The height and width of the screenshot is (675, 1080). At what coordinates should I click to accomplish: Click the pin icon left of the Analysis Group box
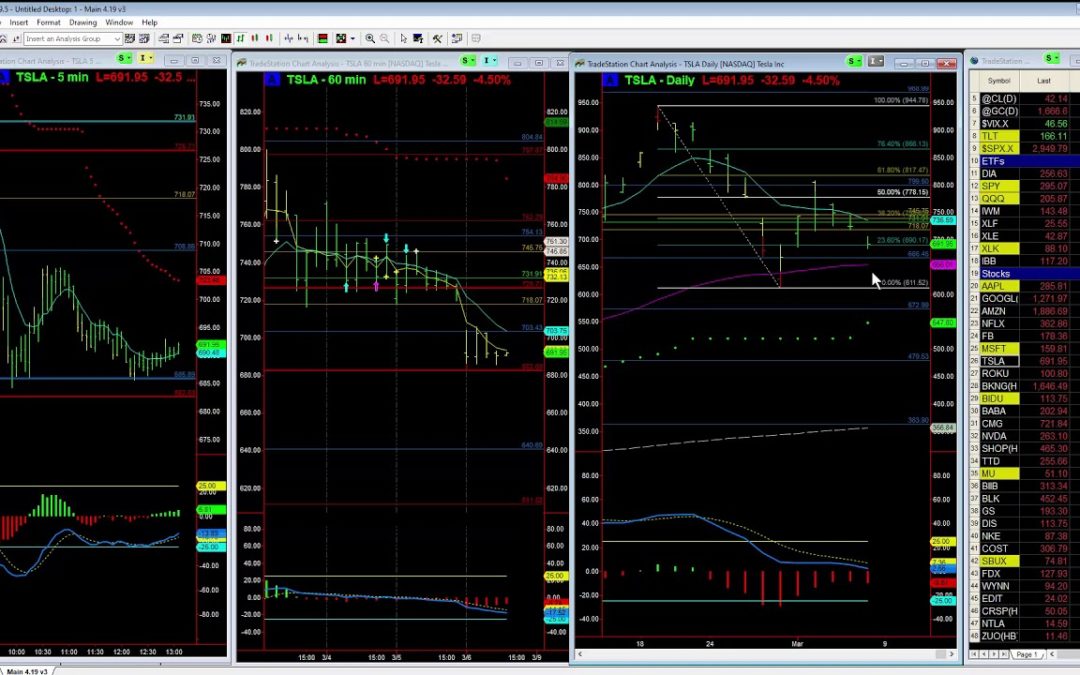point(16,39)
